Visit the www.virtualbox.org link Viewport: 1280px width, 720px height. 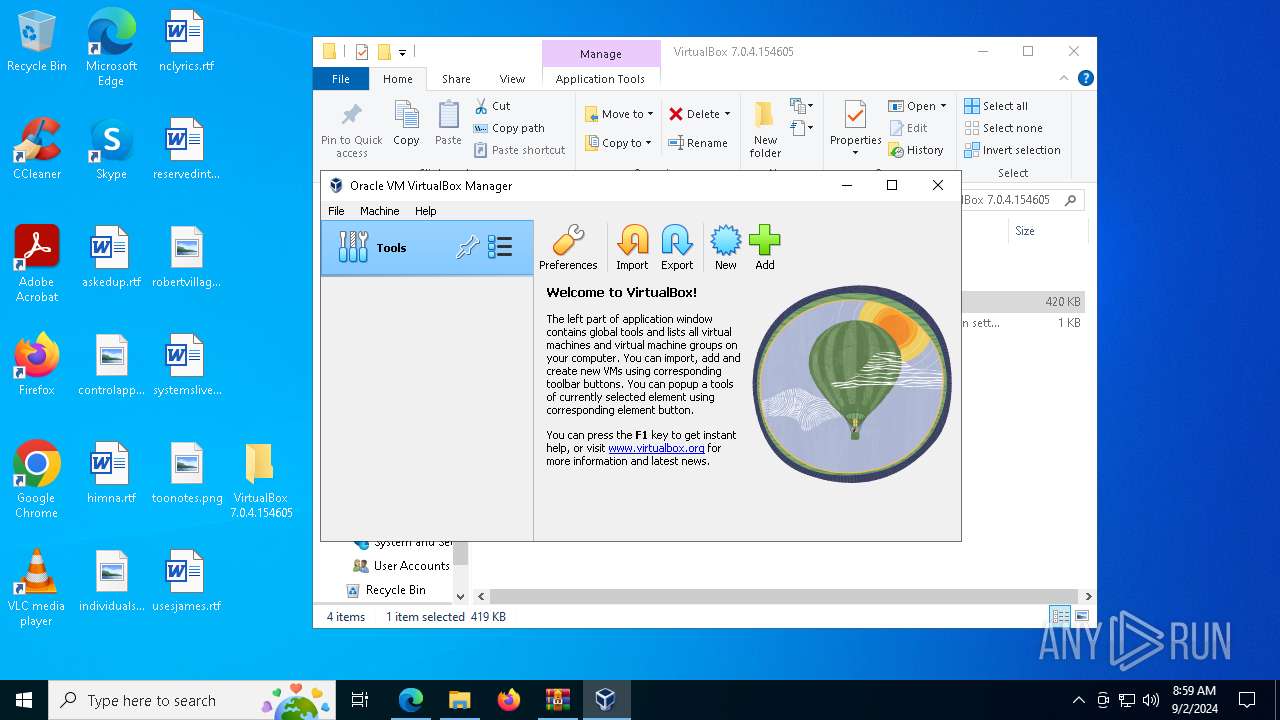click(656, 448)
